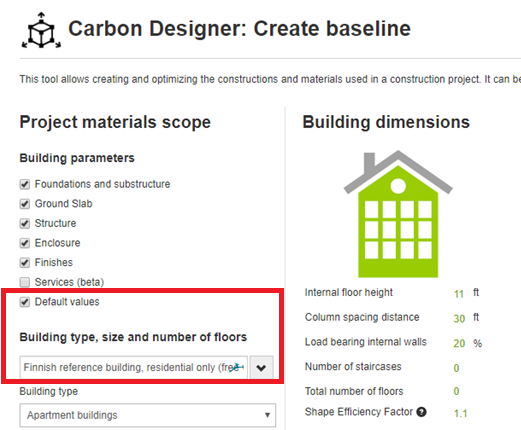The image size is (521, 430).
Task: Toggle the Ground Slab checkbox
Action: tap(25, 204)
